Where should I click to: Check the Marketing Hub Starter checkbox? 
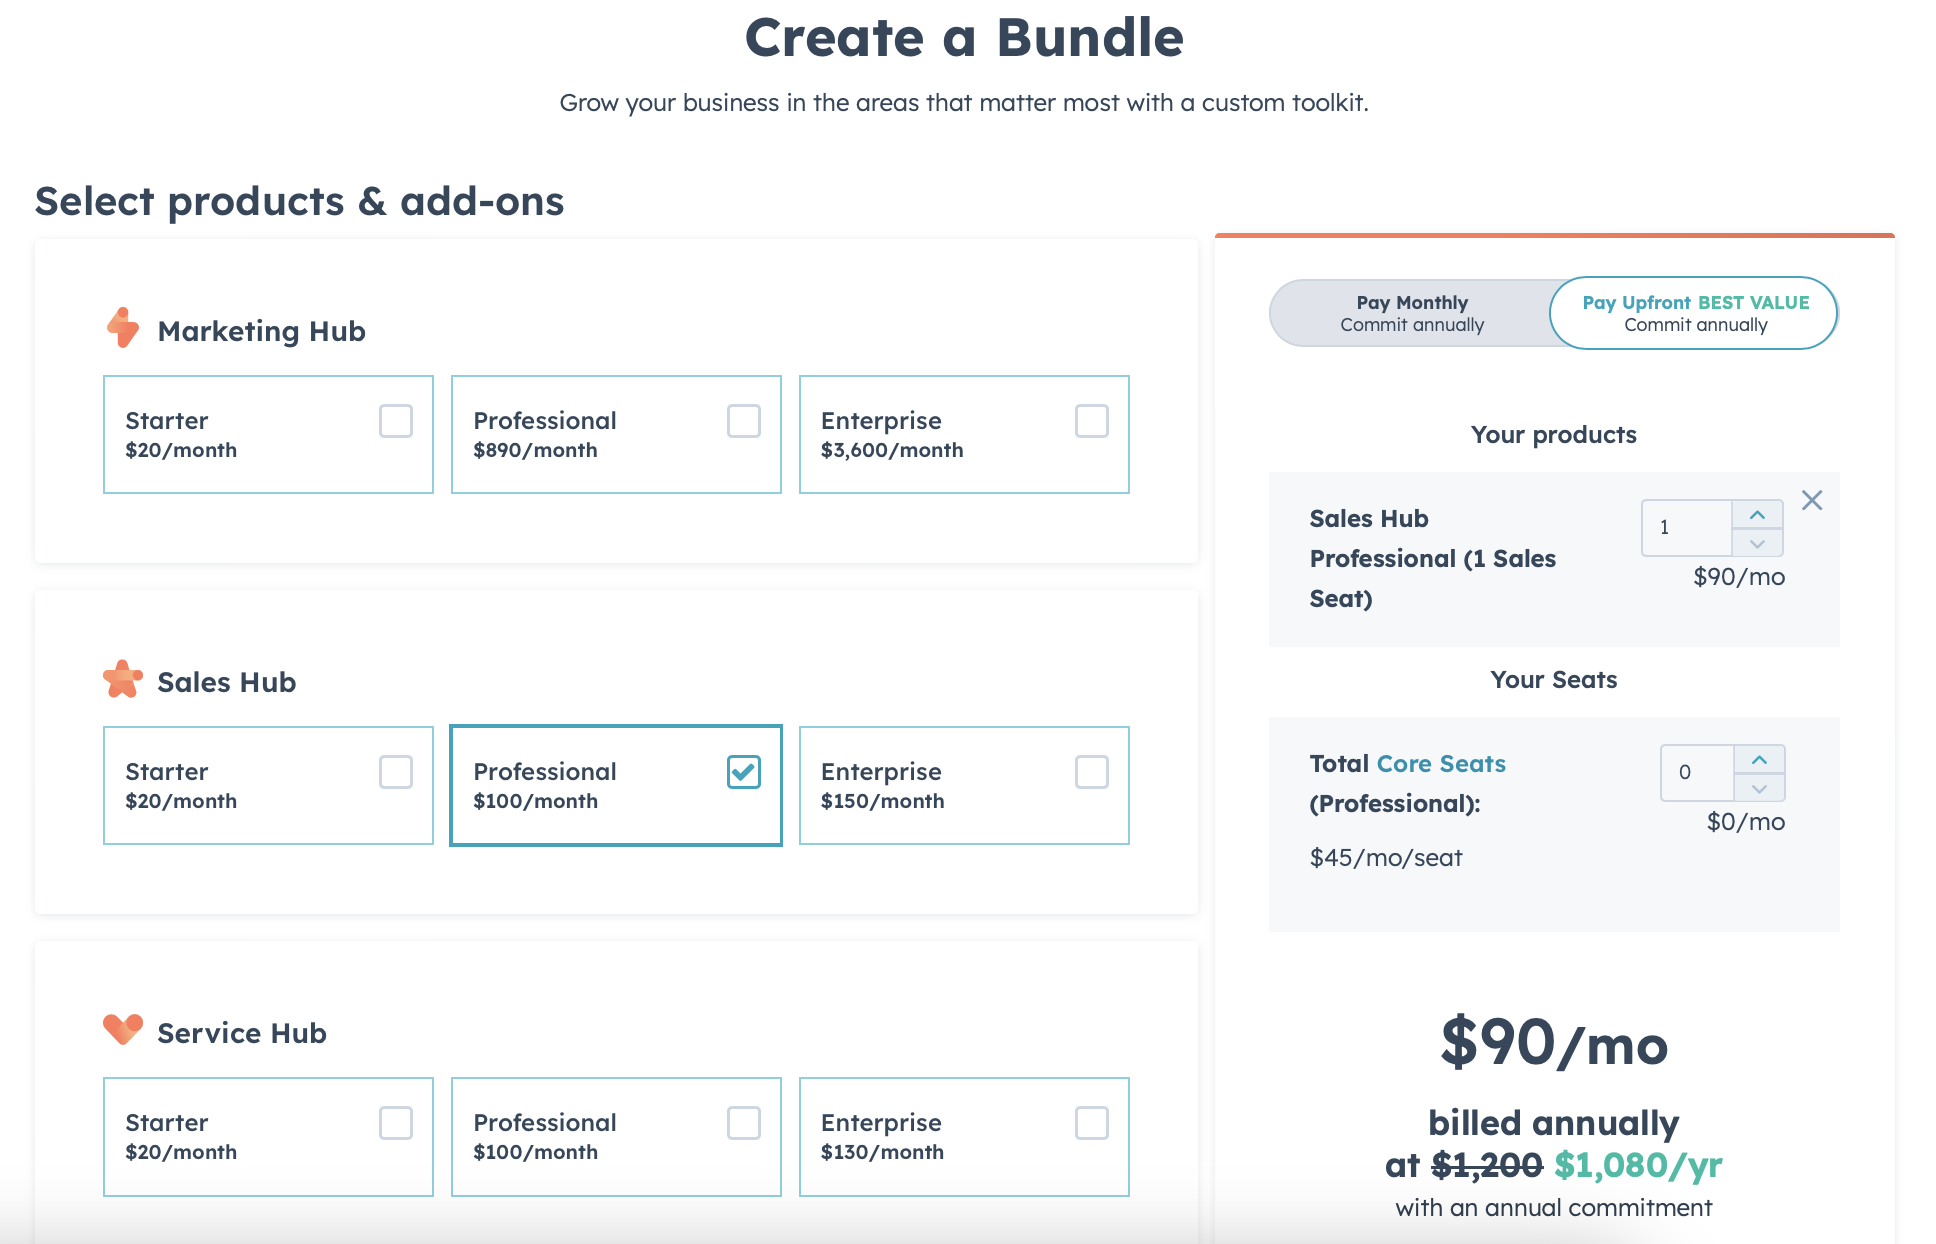click(x=395, y=422)
